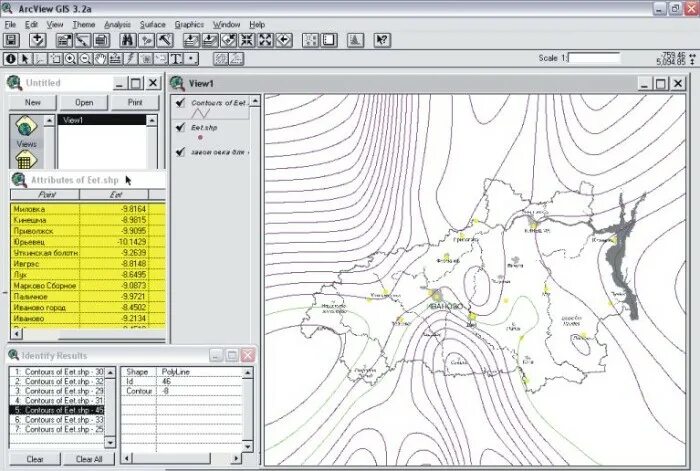Viewport: 700px width, 471px height.
Task: Open the Graphics menu
Action: click(x=189, y=25)
